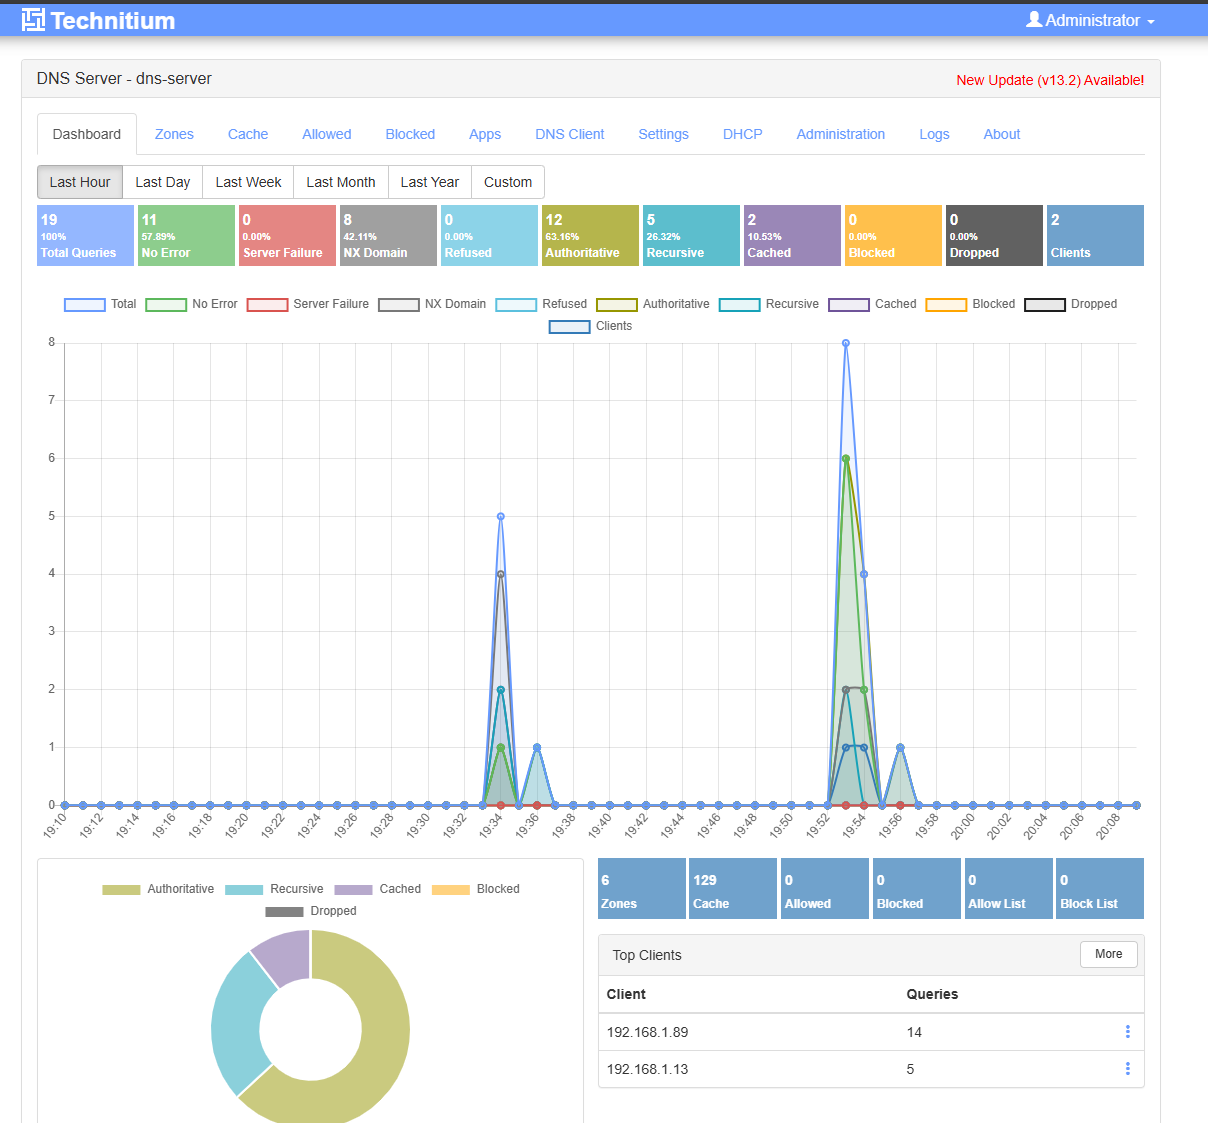Click Blocked swatch in donut chart legend
Viewport: 1208px width, 1123px height.
click(x=451, y=889)
